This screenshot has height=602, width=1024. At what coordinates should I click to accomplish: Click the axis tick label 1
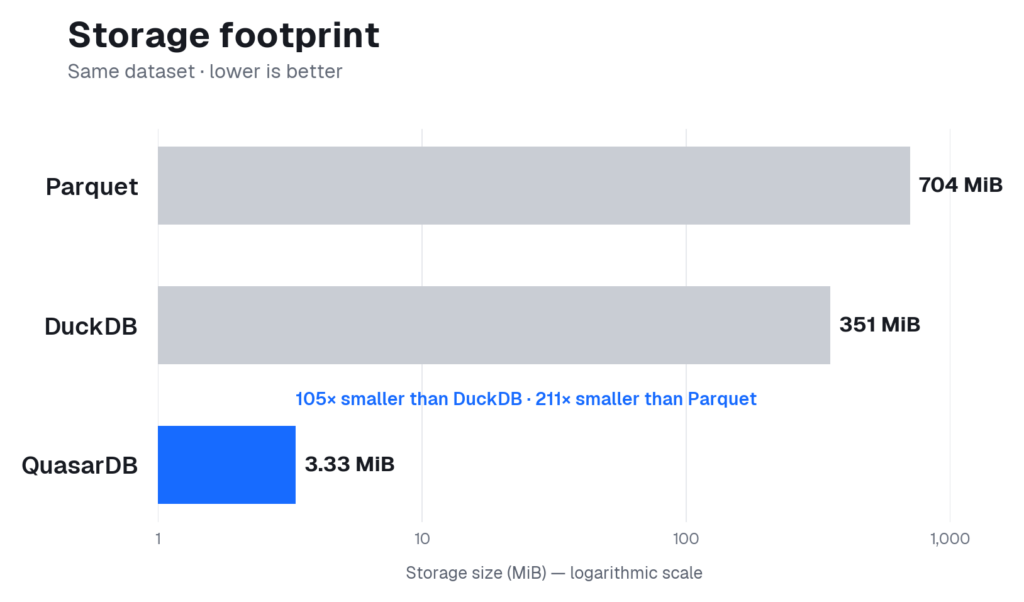(x=158, y=539)
